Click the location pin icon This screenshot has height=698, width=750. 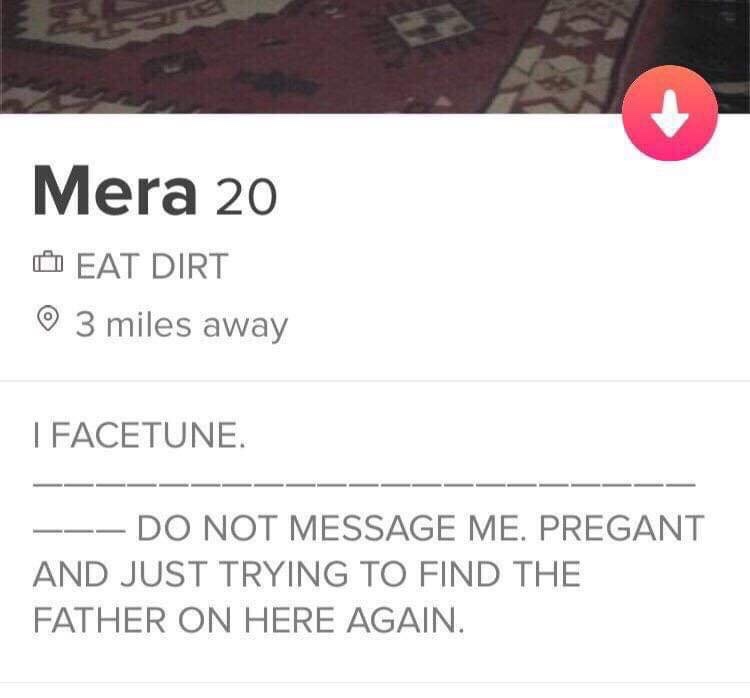click(x=48, y=318)
